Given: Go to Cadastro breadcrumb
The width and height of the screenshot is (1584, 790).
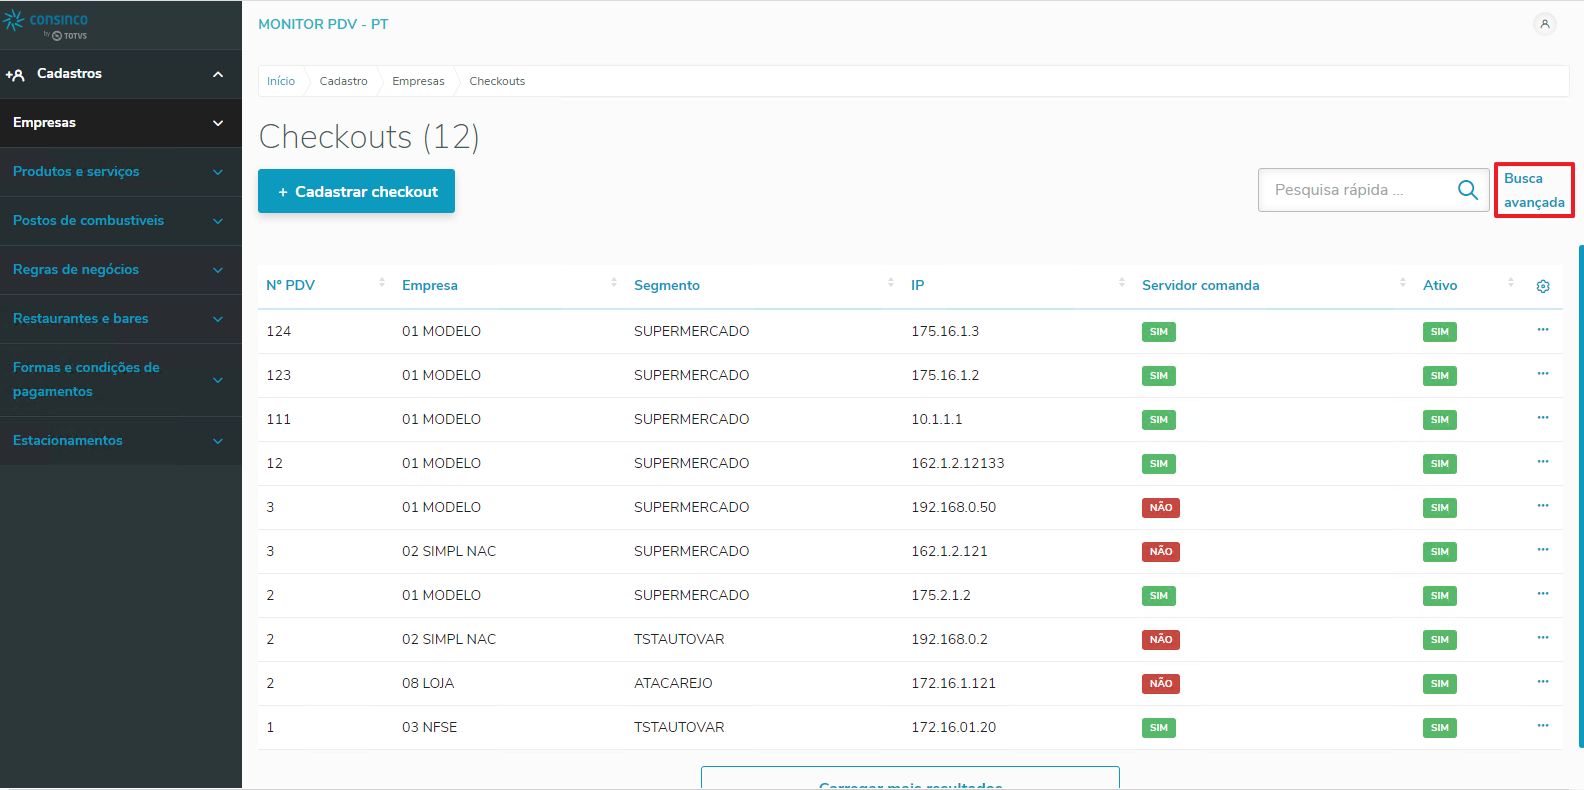Looking at the screenshot, I should [x=343, y=81].
